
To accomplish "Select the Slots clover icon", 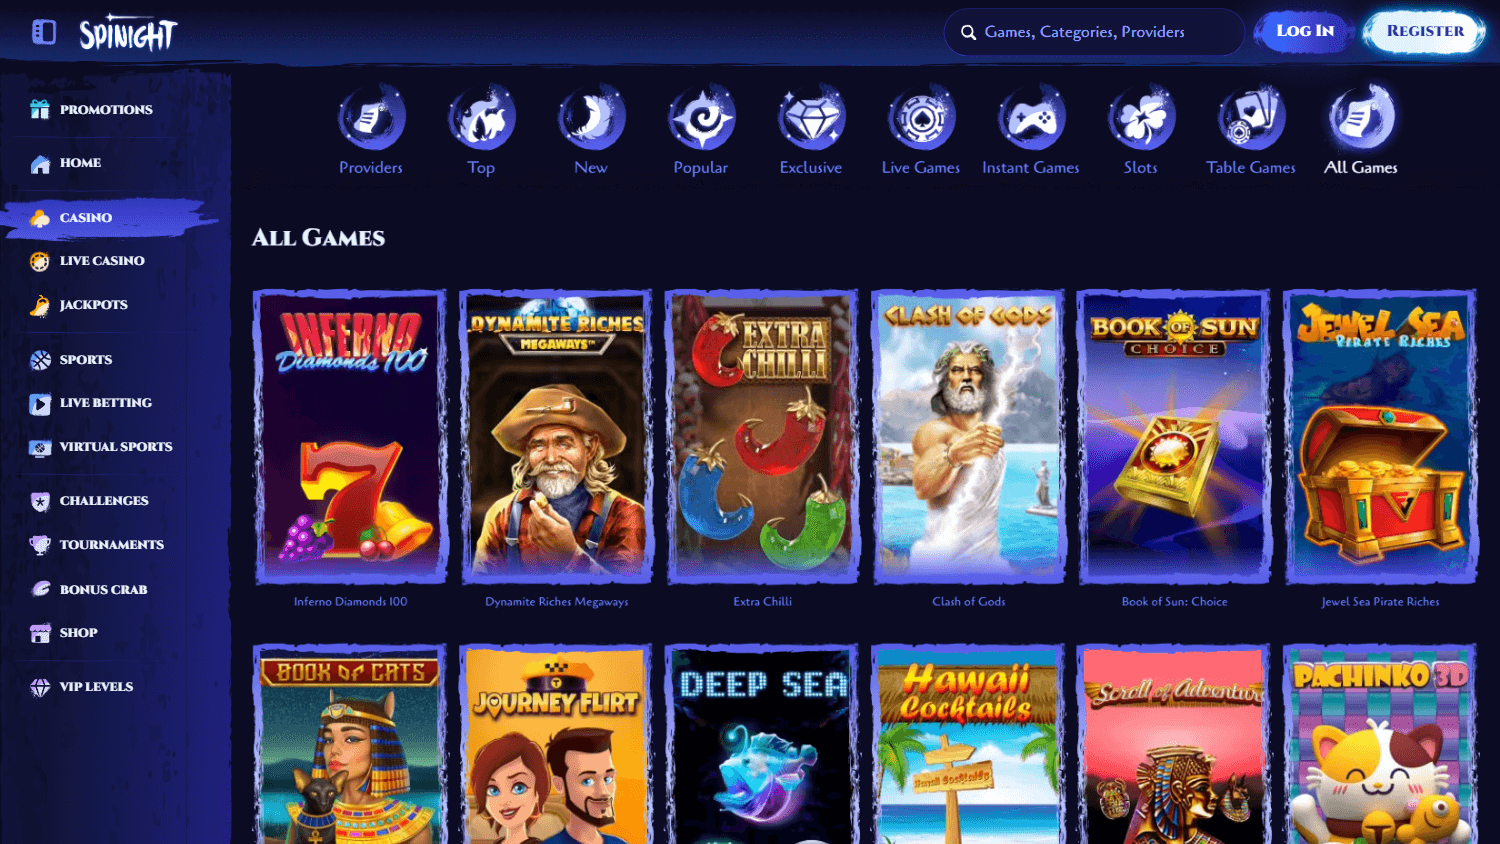I will pos(1141,118).
